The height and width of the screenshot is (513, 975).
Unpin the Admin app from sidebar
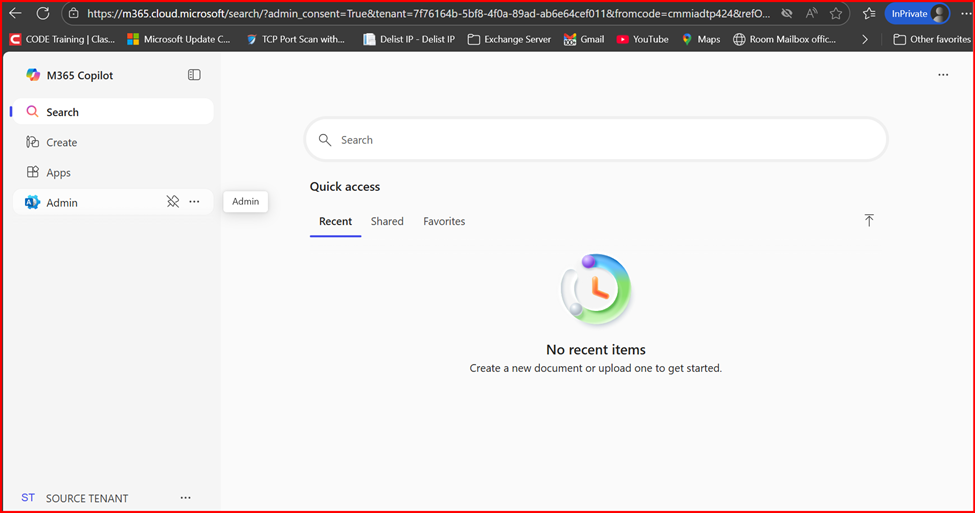172,202
